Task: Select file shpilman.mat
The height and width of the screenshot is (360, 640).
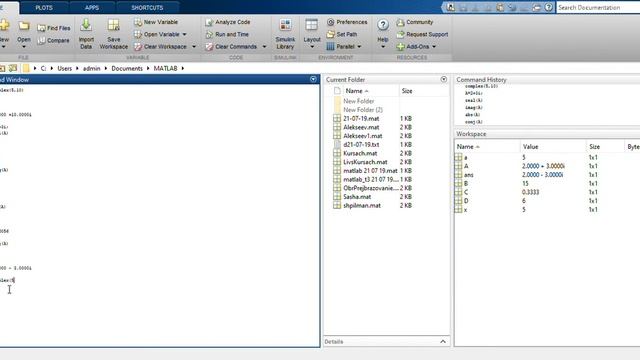Action: point(362,205)
